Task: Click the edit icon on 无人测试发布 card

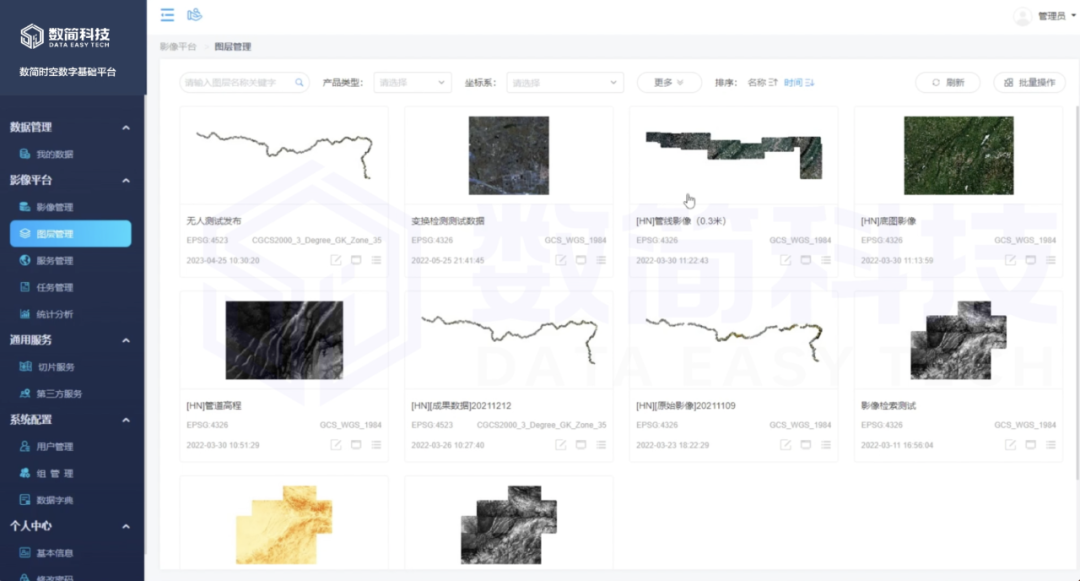Action: pos(335,260)
